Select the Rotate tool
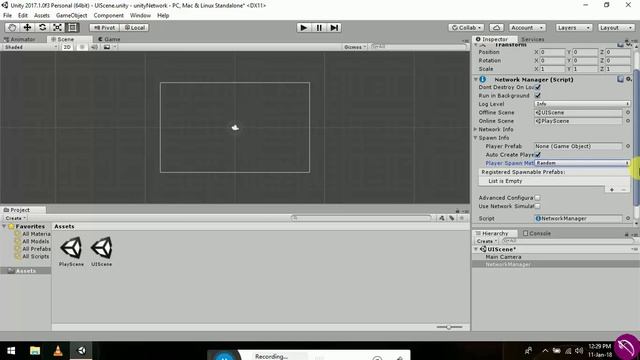The height and width of the screenshot is (360, 640). tap(42, 27)
